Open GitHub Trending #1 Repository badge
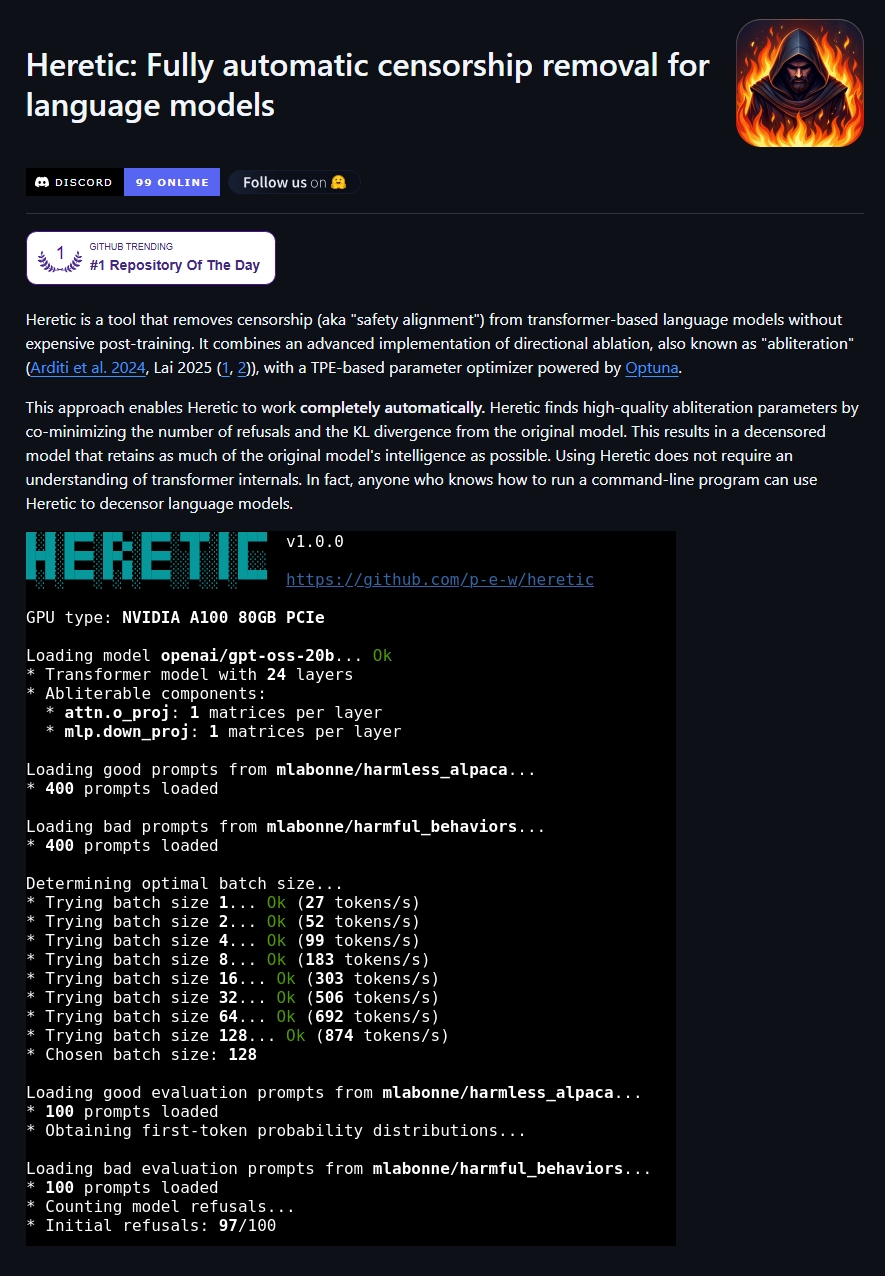This screenshot has width=885, height=1276. (x=151, y=258)
